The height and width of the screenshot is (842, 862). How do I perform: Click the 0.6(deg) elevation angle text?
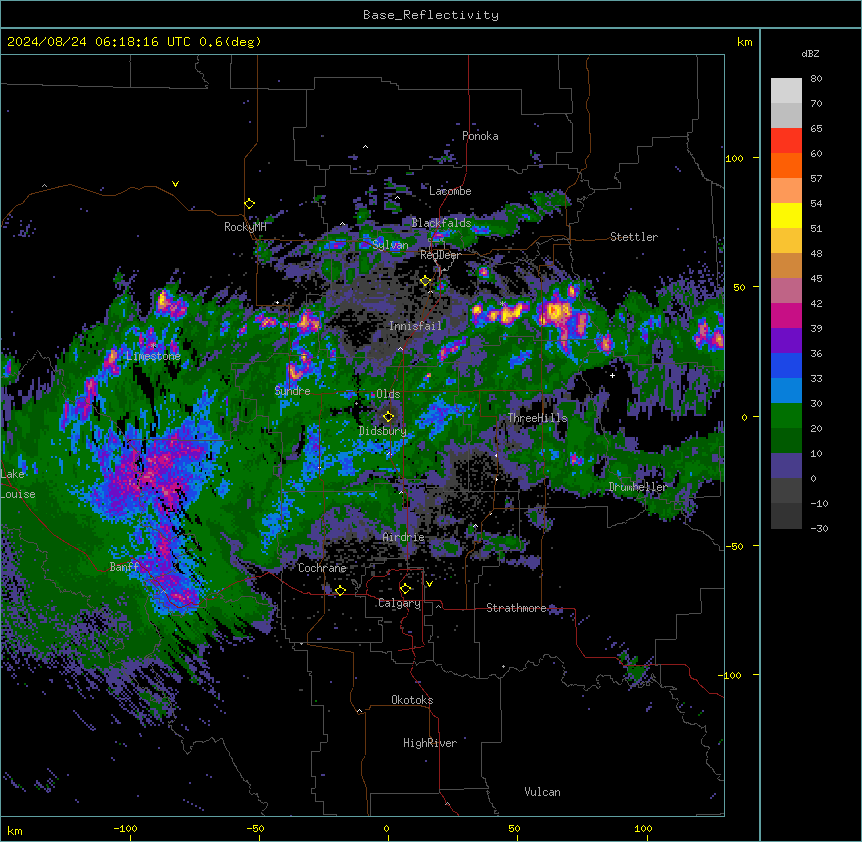(230, 42)
